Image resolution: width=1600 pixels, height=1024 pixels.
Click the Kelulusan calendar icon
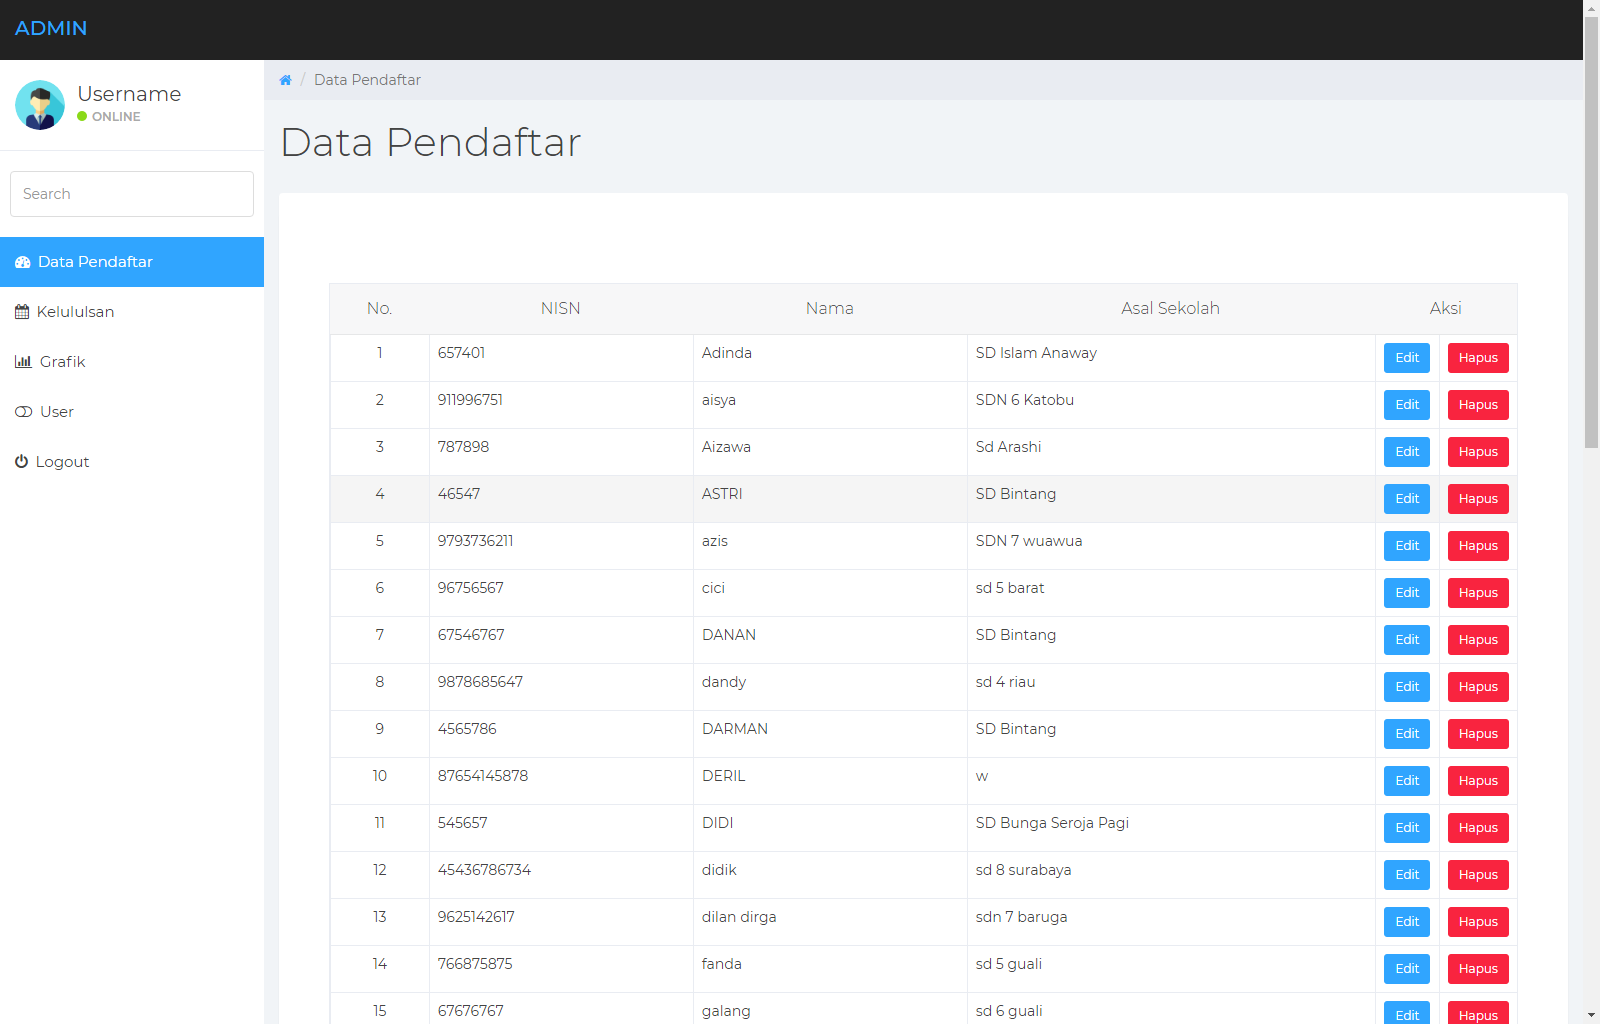(22, 312)
